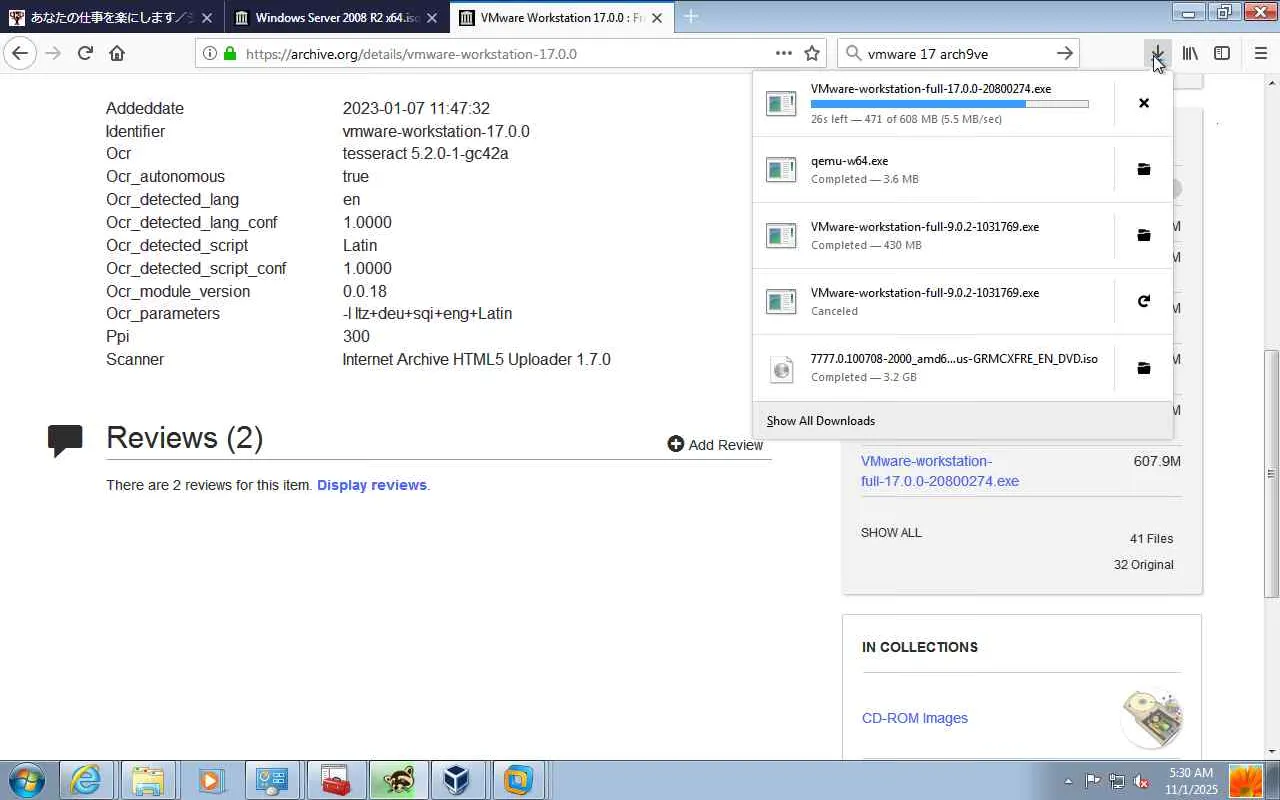Reload the current archive.org page
This screenshot has width=1280, height=800.
tap(85, 54)
